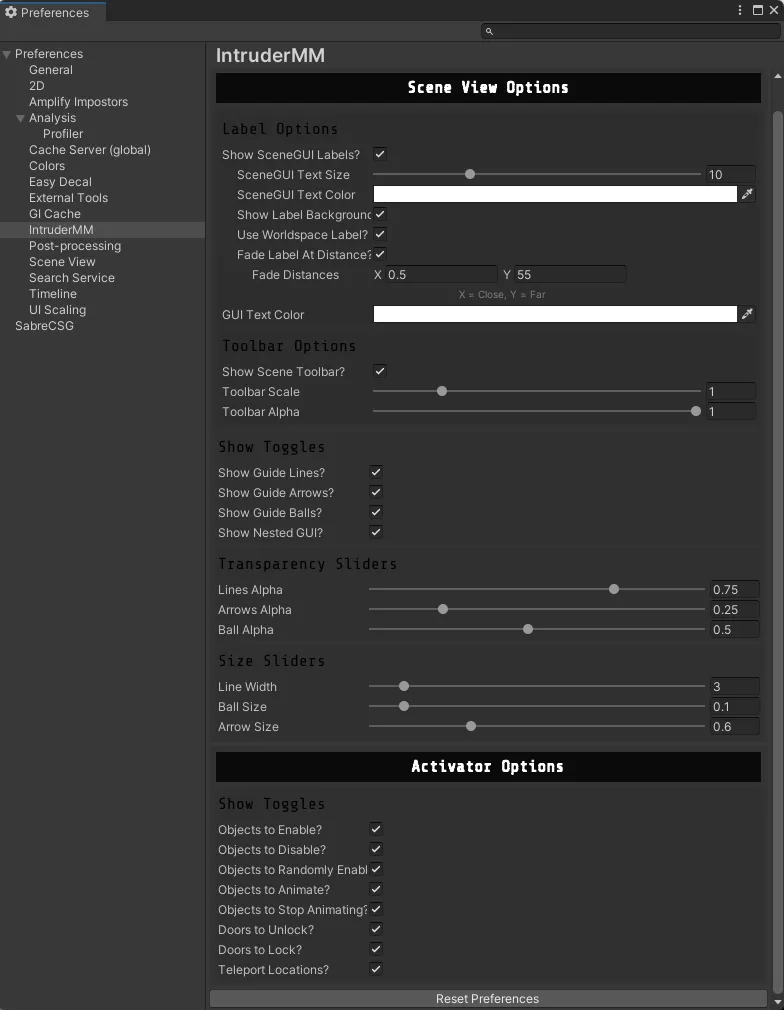Toggle Show SceneGUI Labels checkbox
This screenshot has width=784, height=1010.
click(380, 154)
